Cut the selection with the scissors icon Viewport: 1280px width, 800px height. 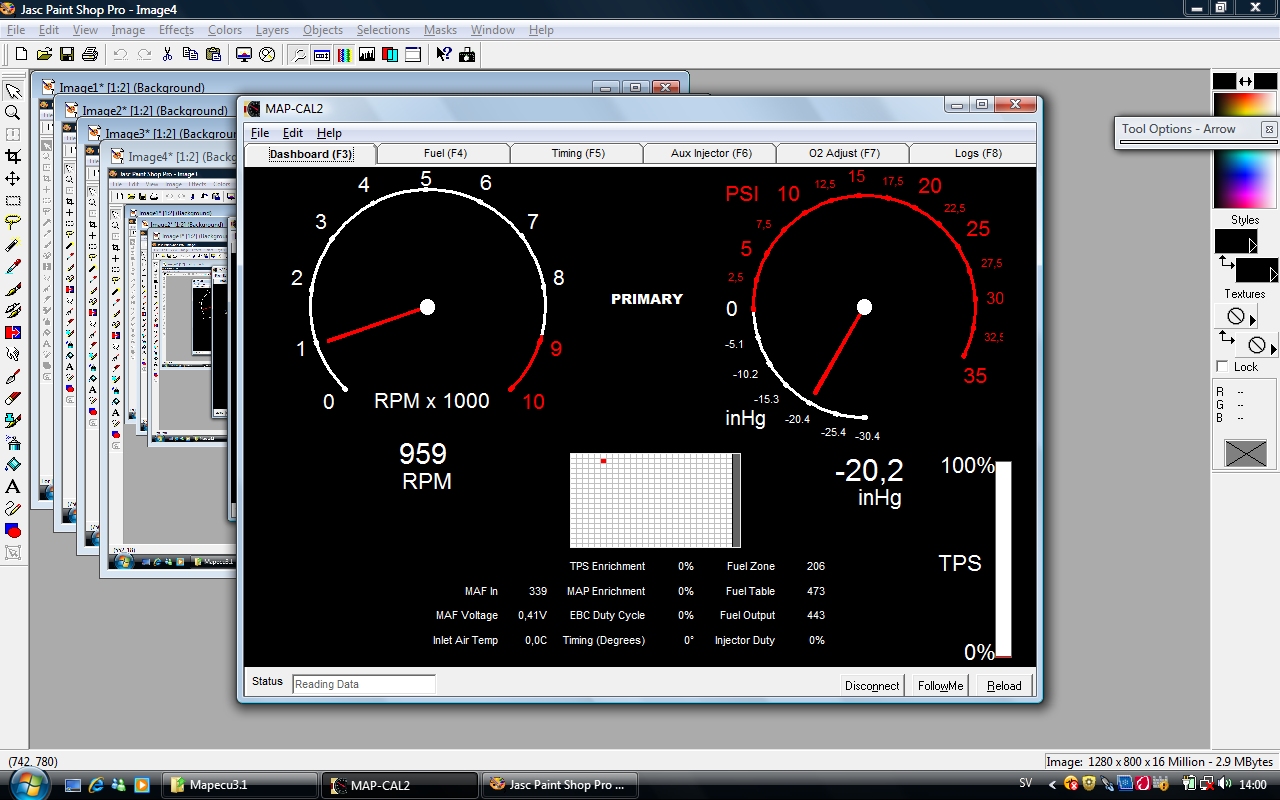click(x=167, y=54)
